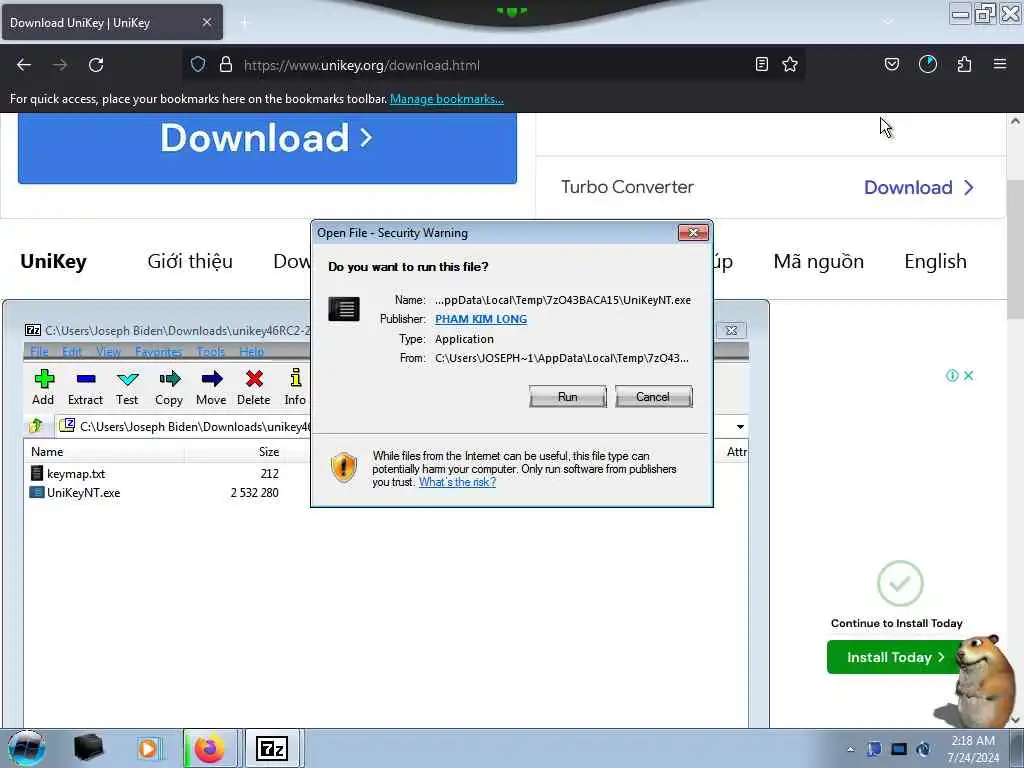The width and height of the screenshot is (1024, 768).
Task: Open the Extensions puzzle icon
Action: (x=964, y=64)
